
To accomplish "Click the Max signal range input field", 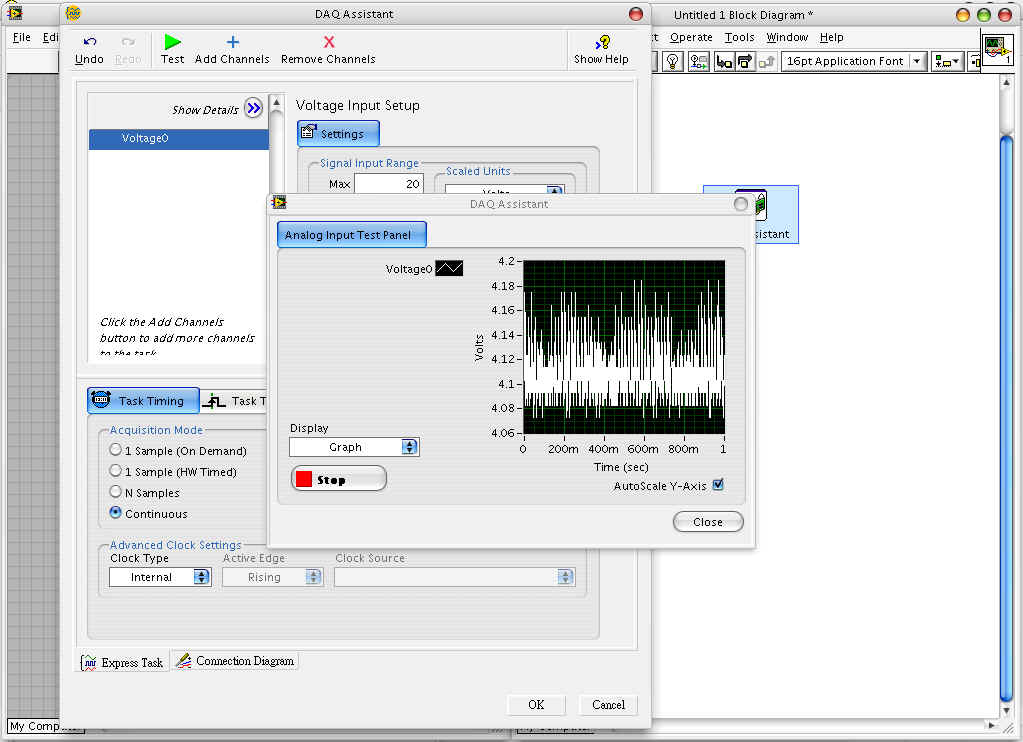I will coord(388,183).
